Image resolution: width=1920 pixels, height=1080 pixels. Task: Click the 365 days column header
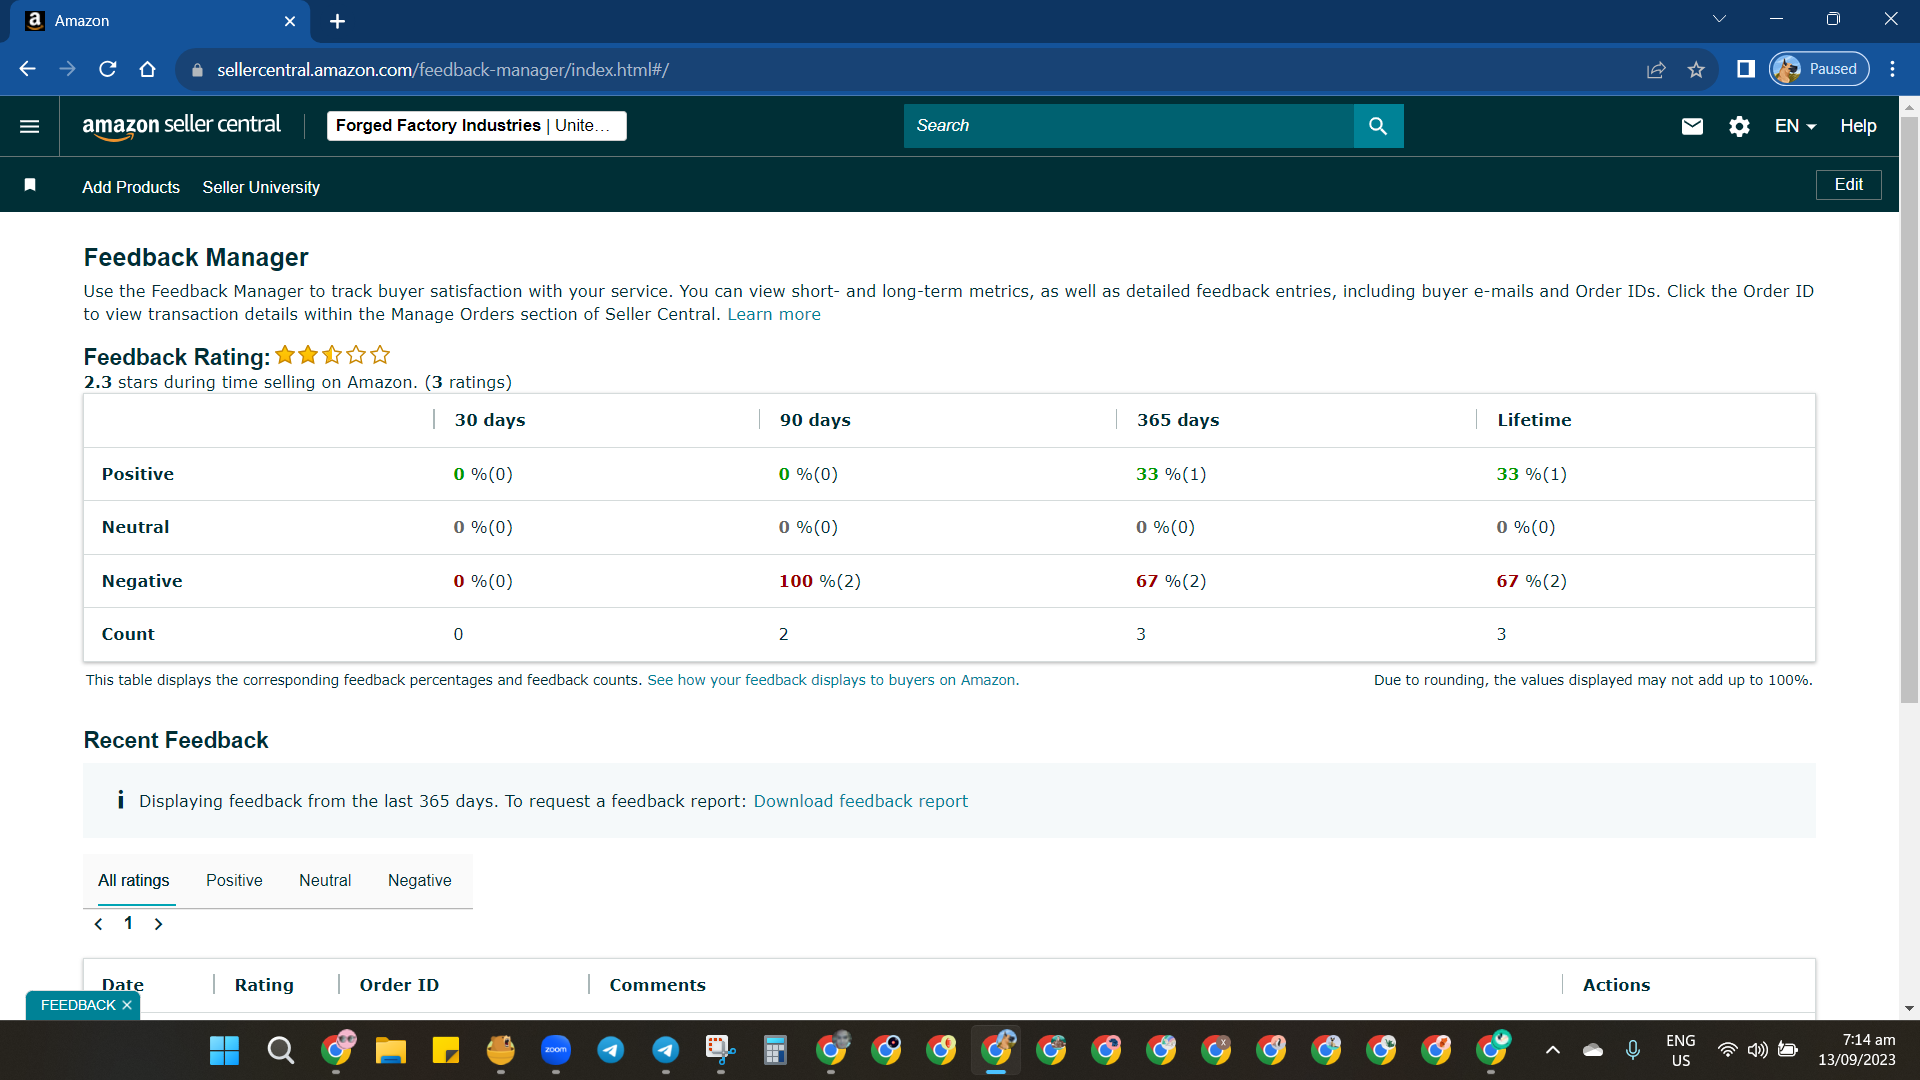[1178, 420]
